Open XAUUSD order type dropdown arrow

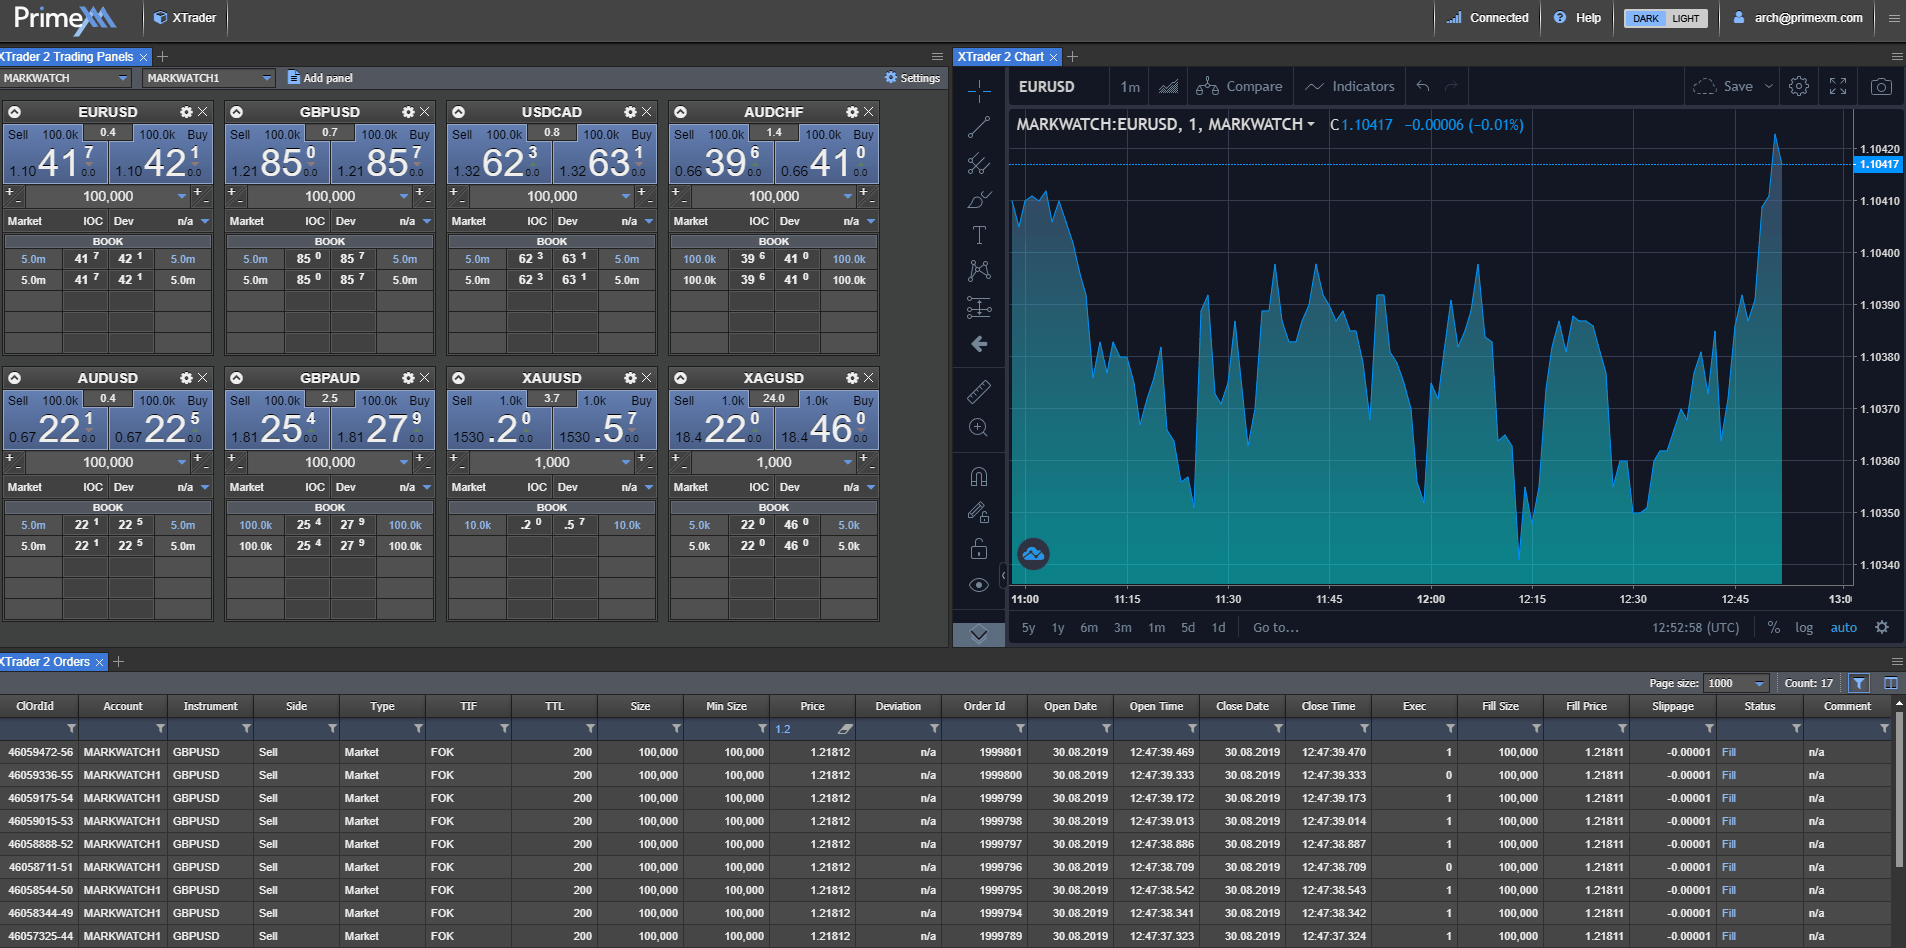649,487
